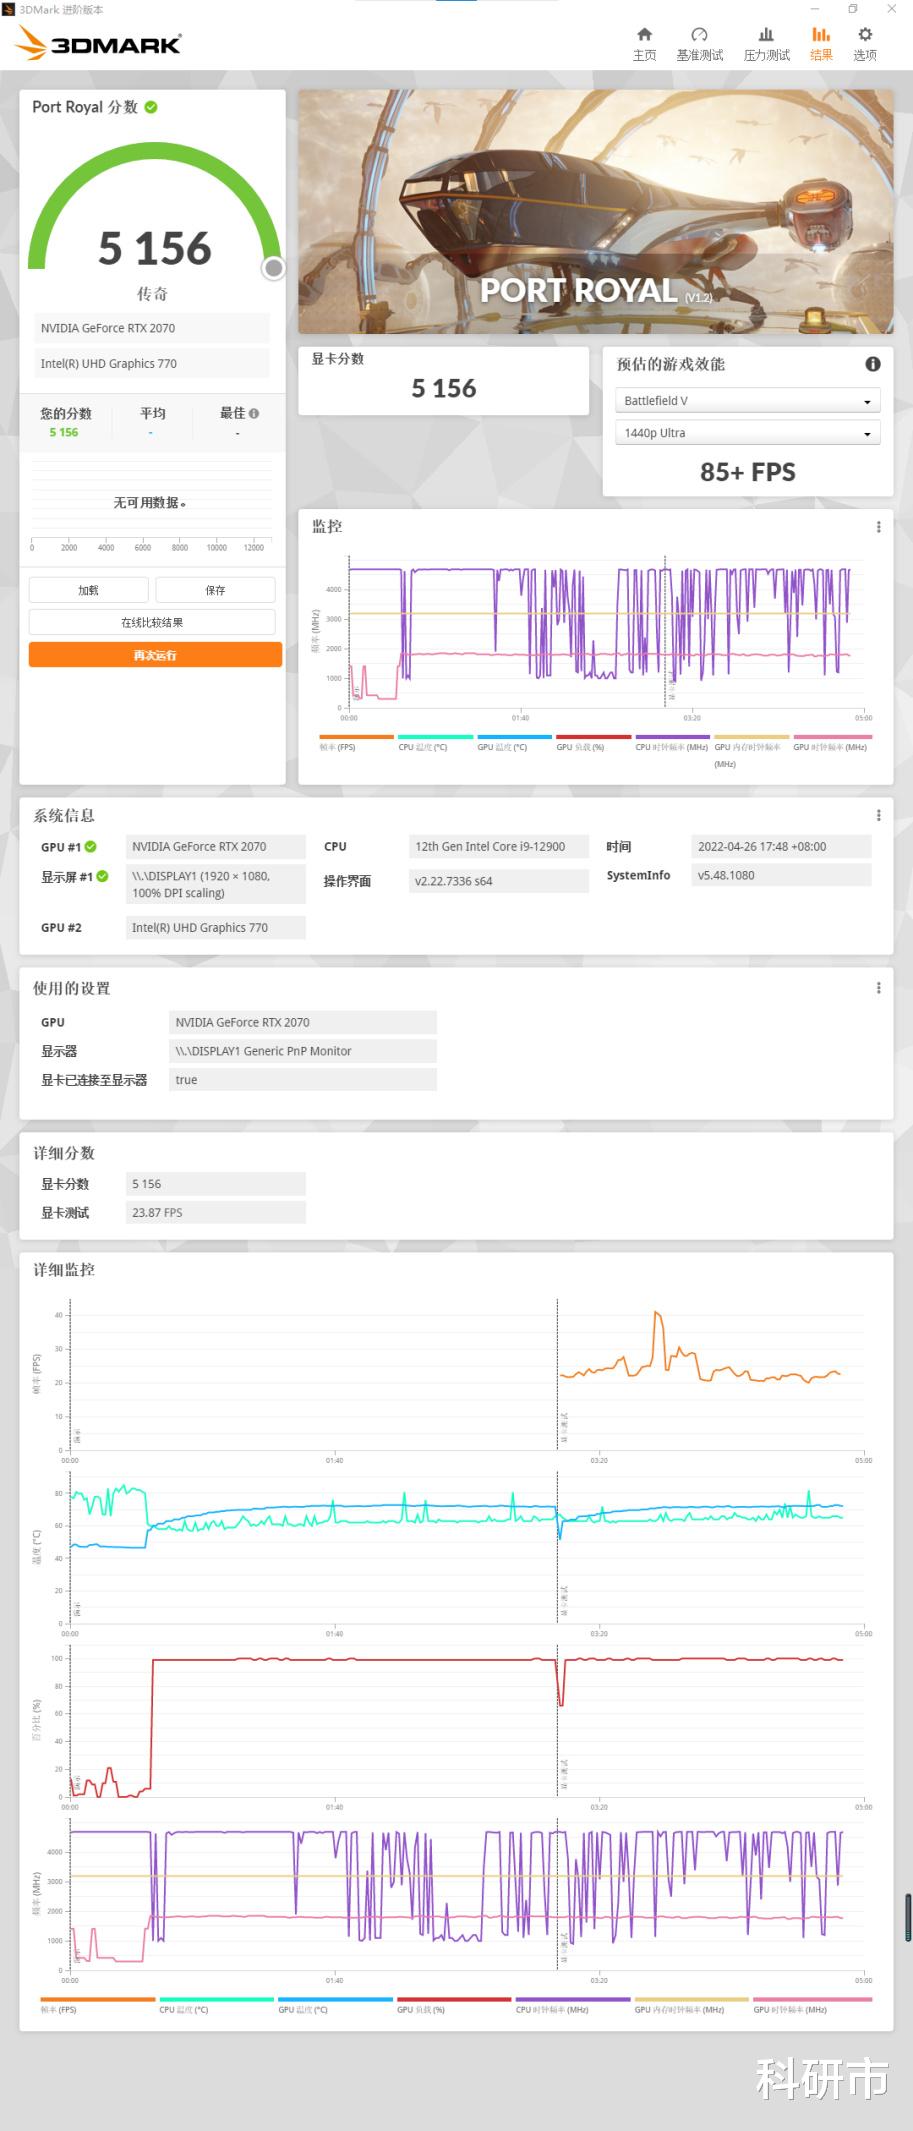Click the green validity checkmark beside Port Royal score
Image resolution: width=913 pixels, height=2131 pixels.
(151, 107)
